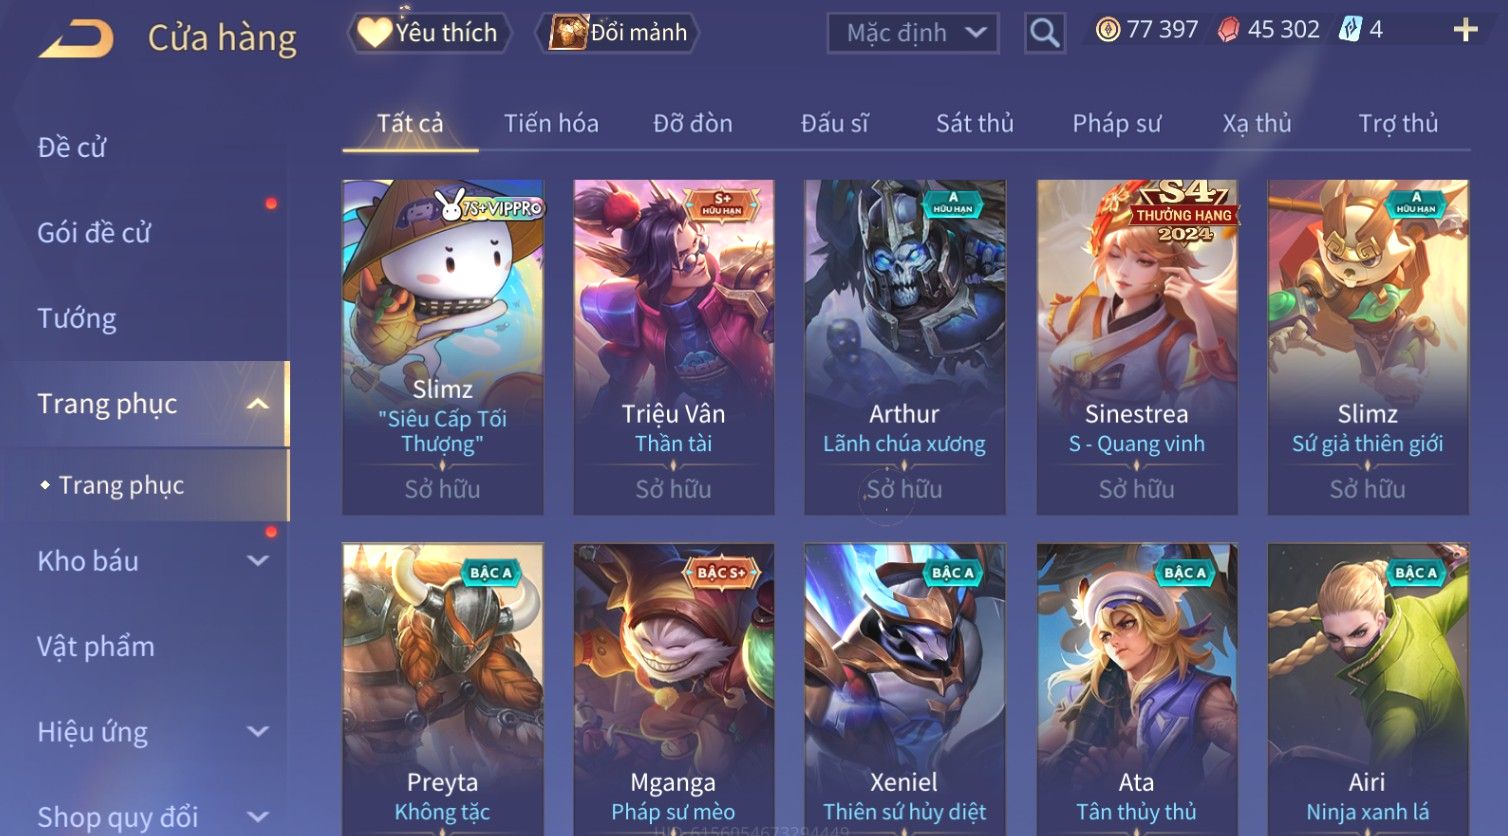Click the blue voucher currency icon
This screenshot has height=836, width=1508.
point(1350,30)
